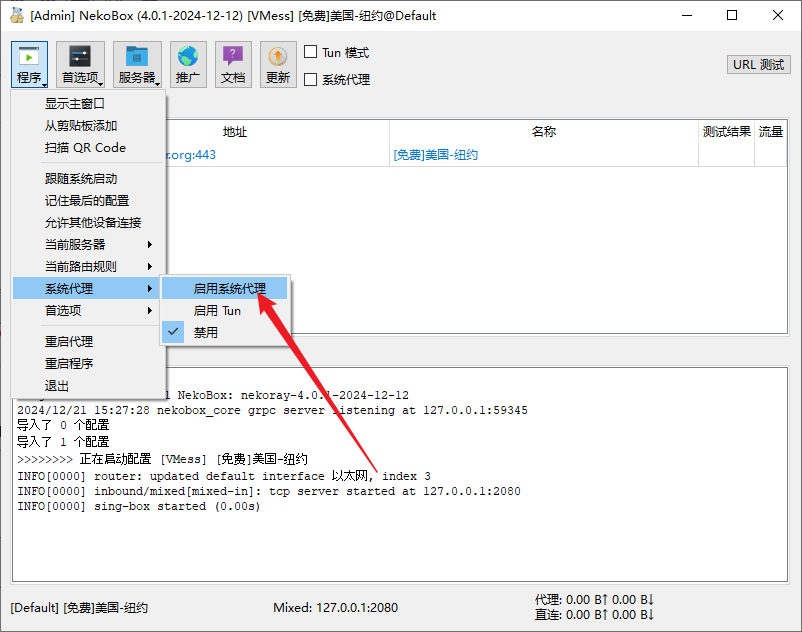The width and height of the screenshot is (802, 632).
Task: Maximize the NekoBox window
Action: click(x=732, y=15)
